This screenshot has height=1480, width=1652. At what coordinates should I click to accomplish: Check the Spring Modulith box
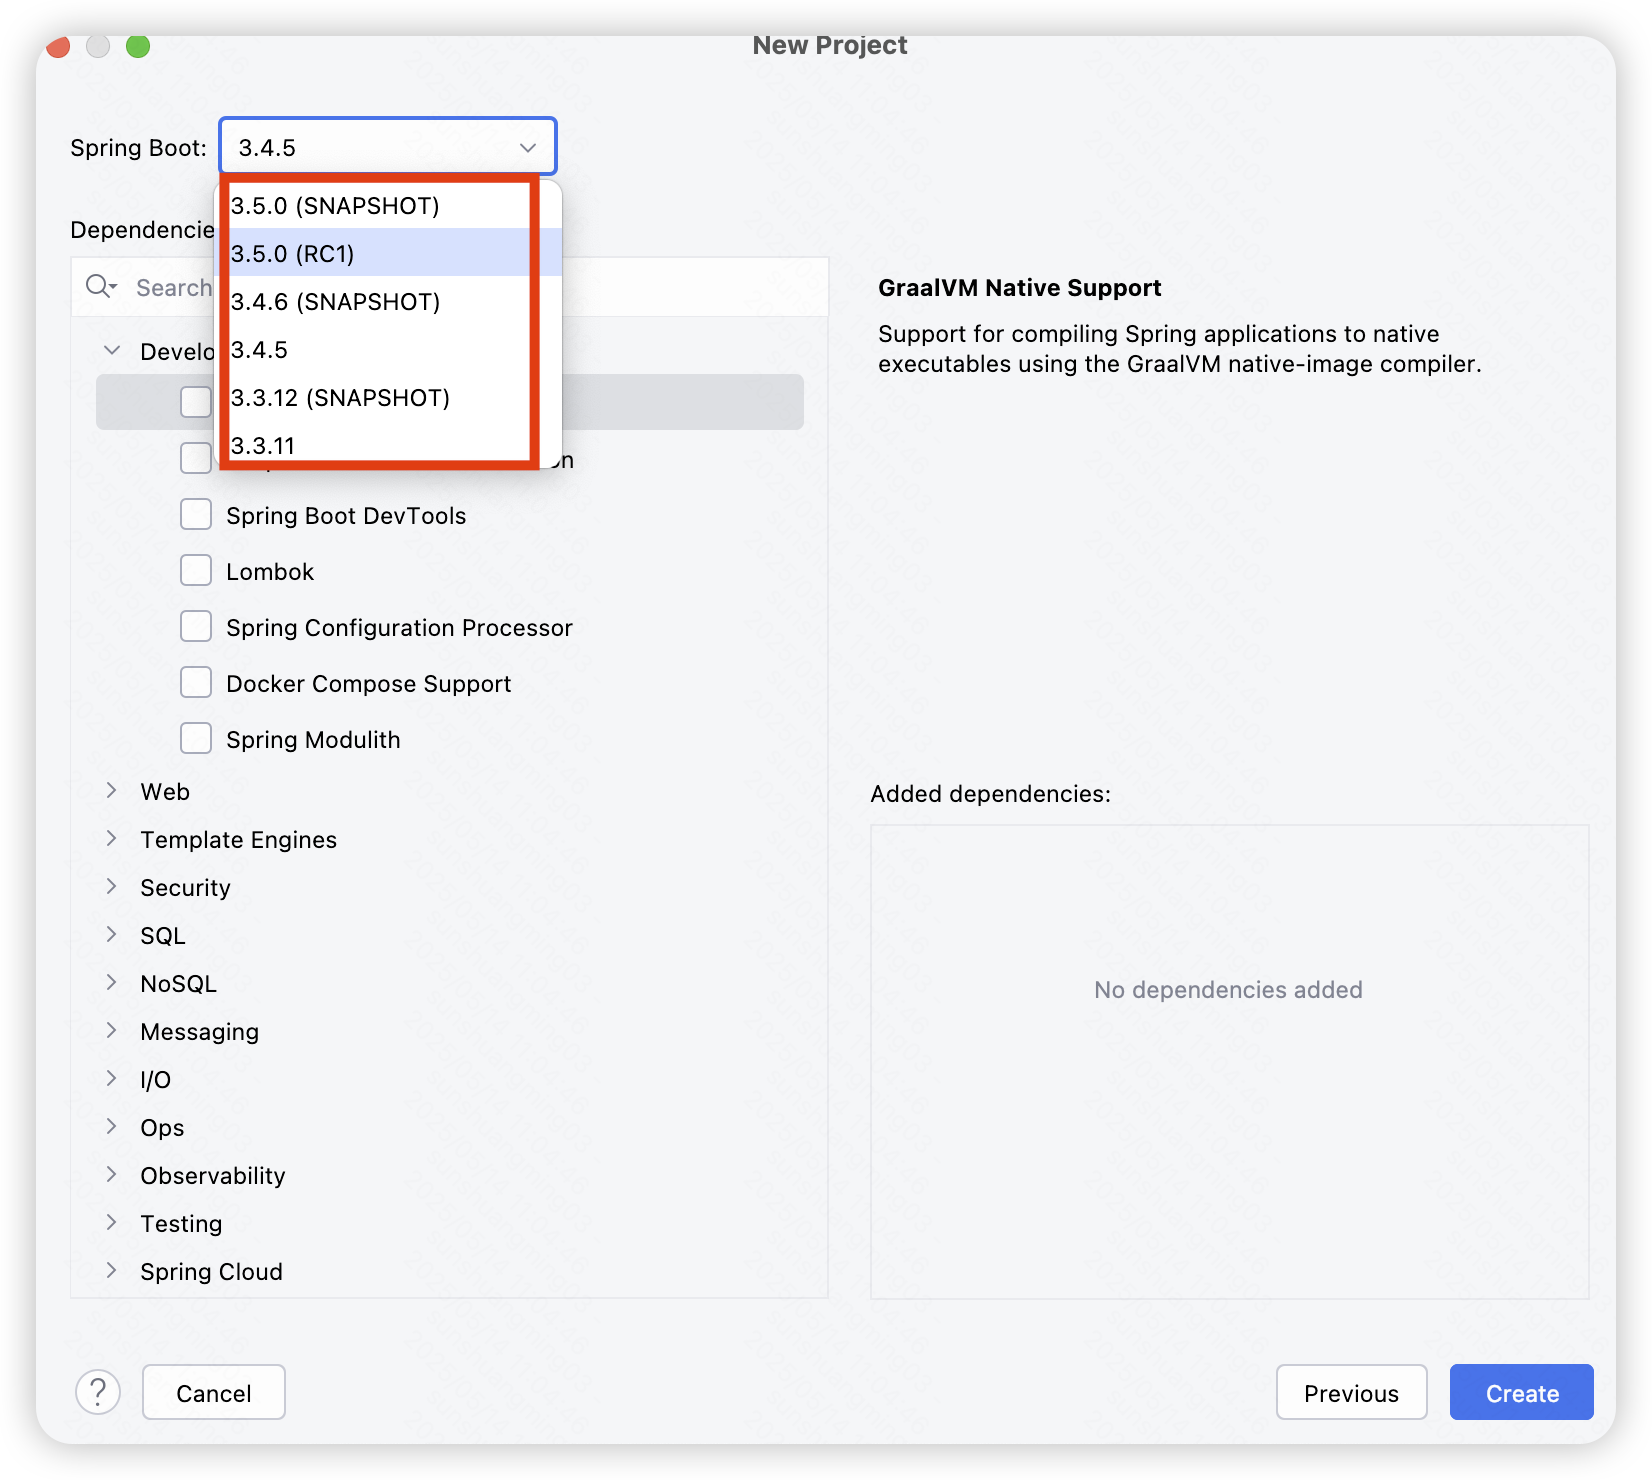point(196,739)
